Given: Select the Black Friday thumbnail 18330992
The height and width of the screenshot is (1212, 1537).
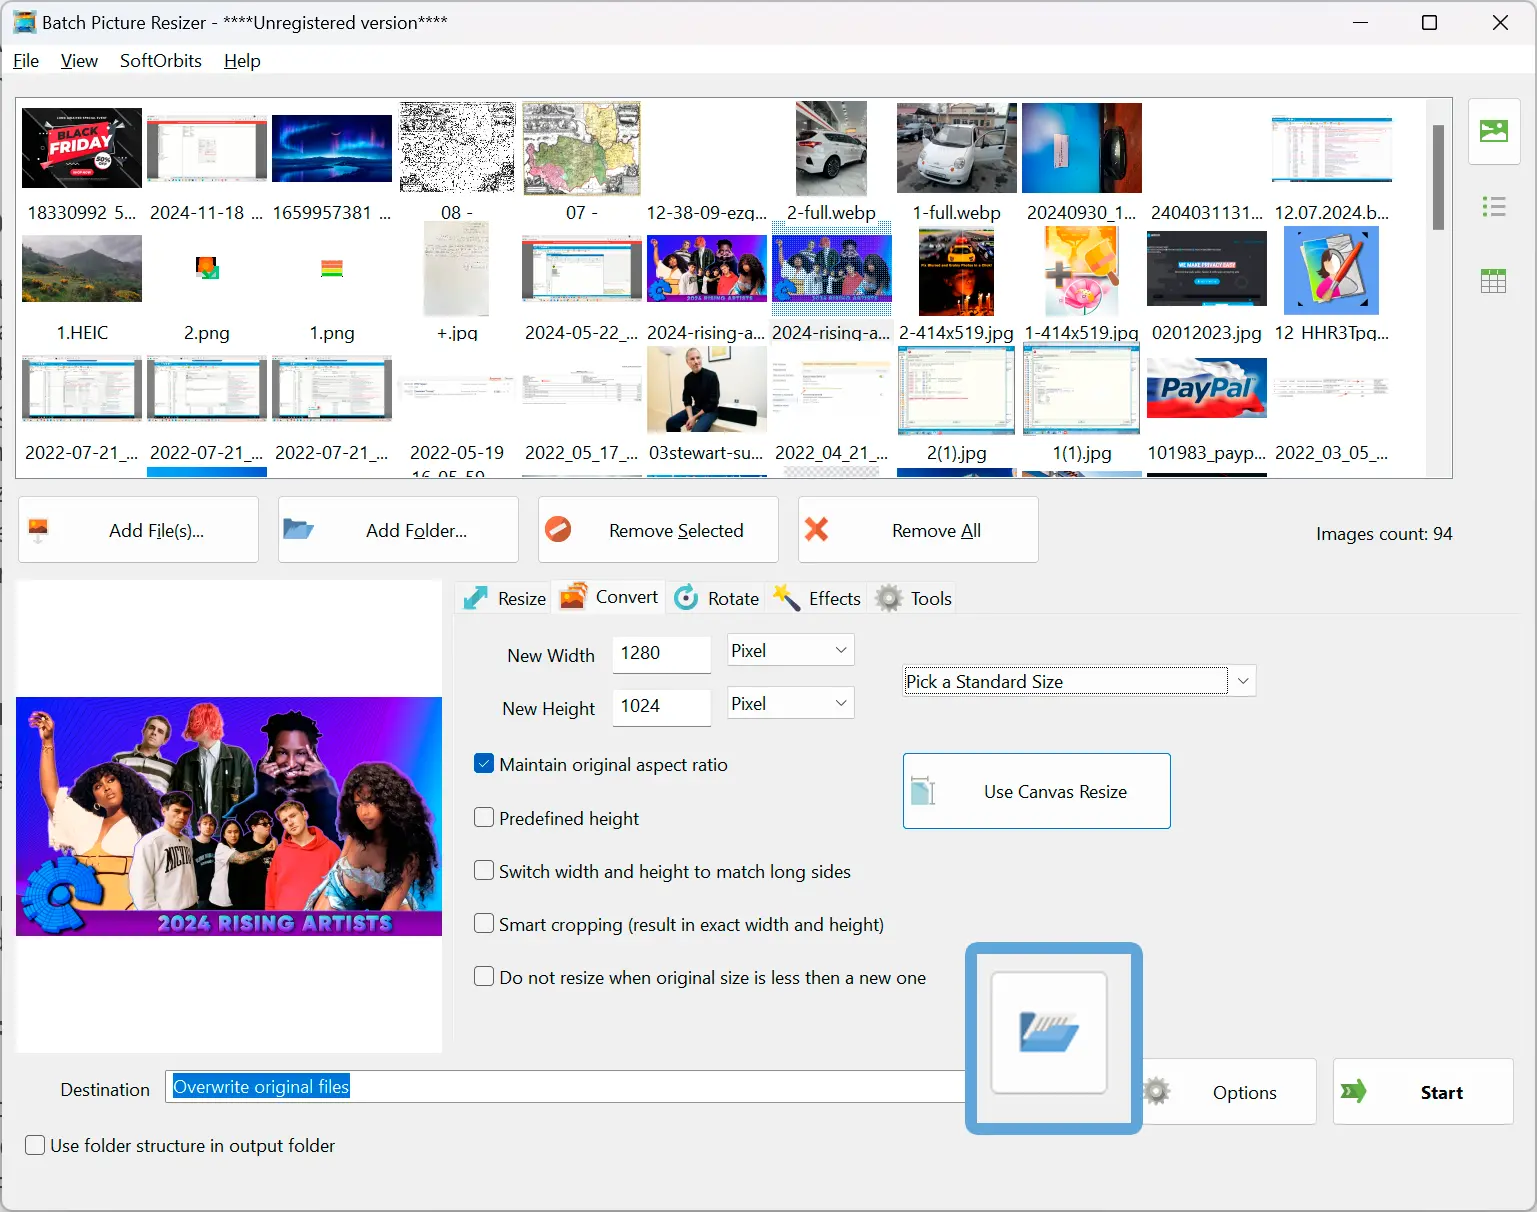Looking at the screenshot, I should (x=82, y=148).
